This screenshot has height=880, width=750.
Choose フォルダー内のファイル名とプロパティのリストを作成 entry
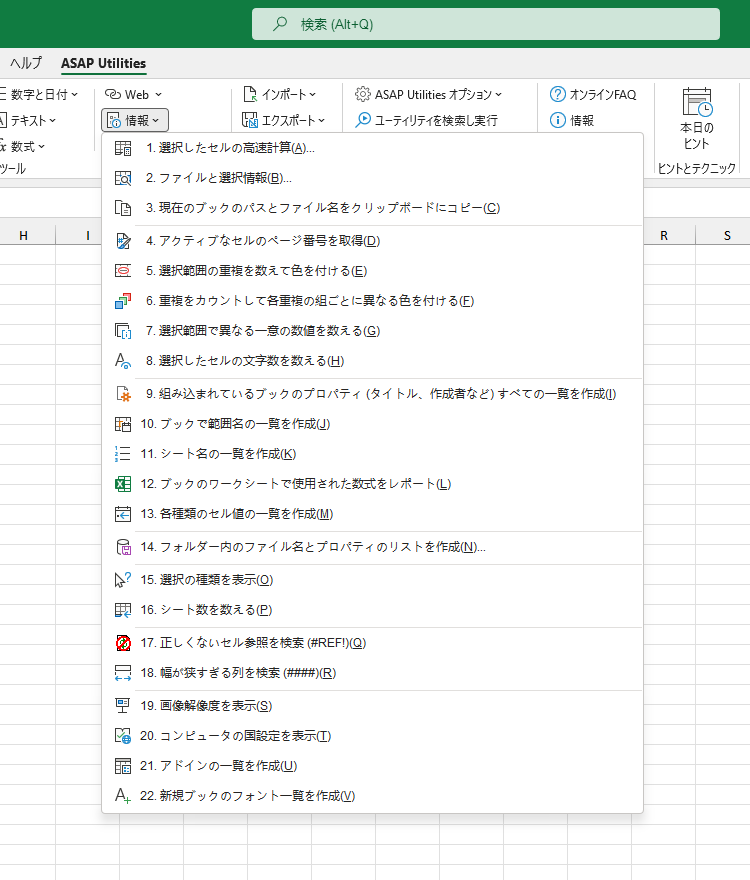[x=372, y=547]
